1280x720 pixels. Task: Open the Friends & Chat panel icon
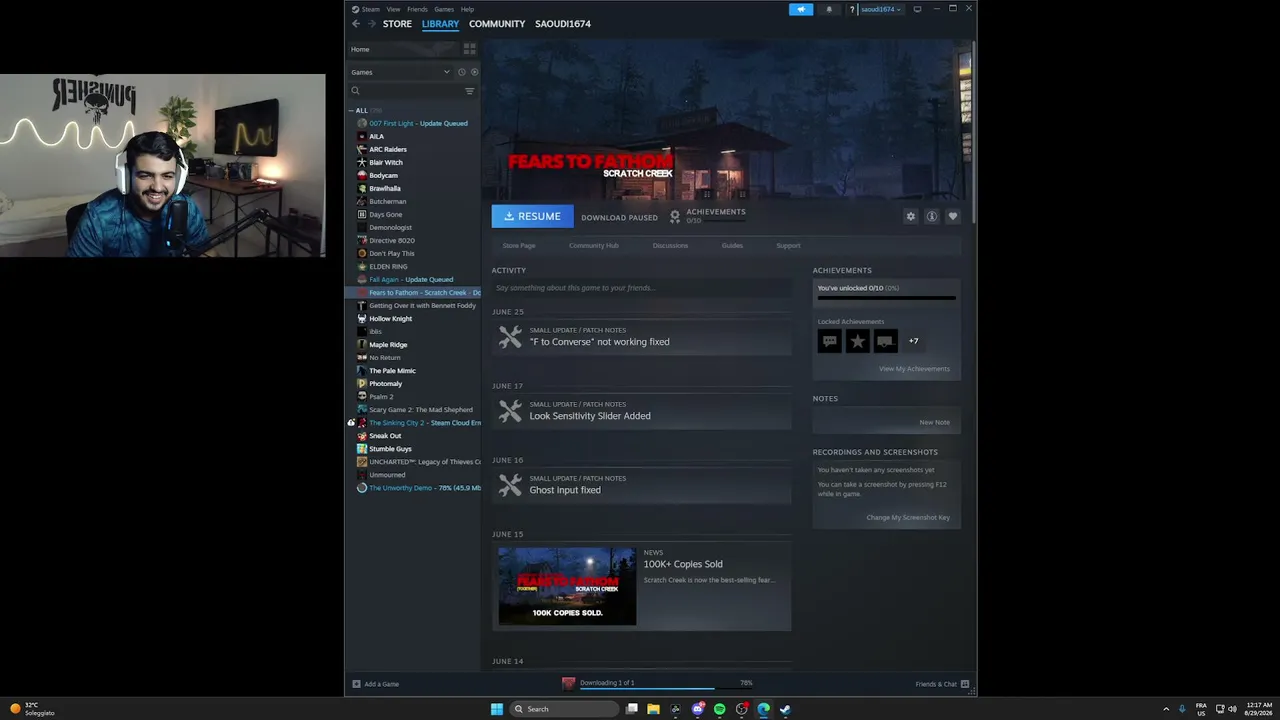point(965,684)
